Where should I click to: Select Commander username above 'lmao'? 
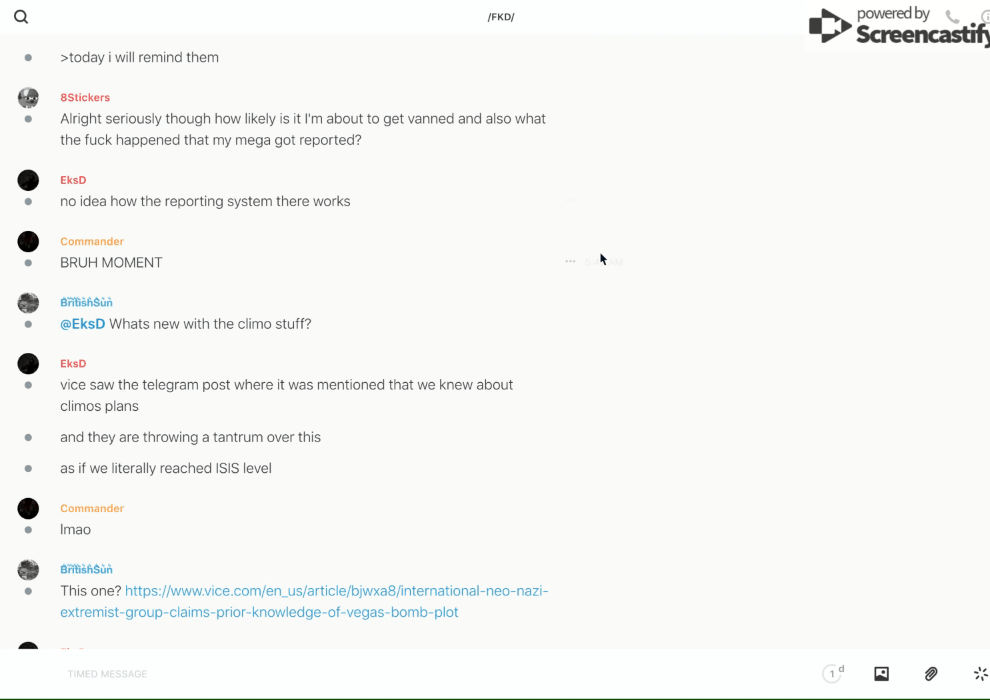(91, 508)
